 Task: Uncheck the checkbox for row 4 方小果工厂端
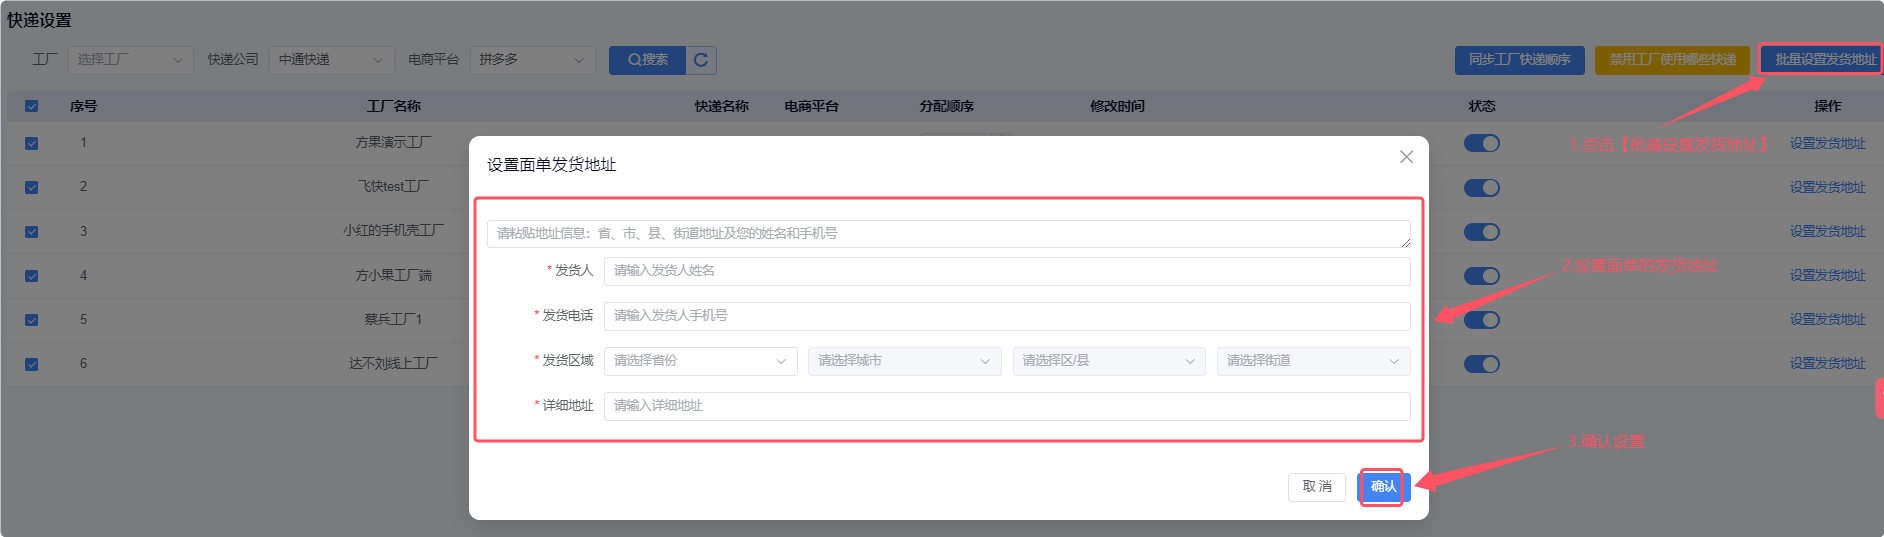point(31,275)
